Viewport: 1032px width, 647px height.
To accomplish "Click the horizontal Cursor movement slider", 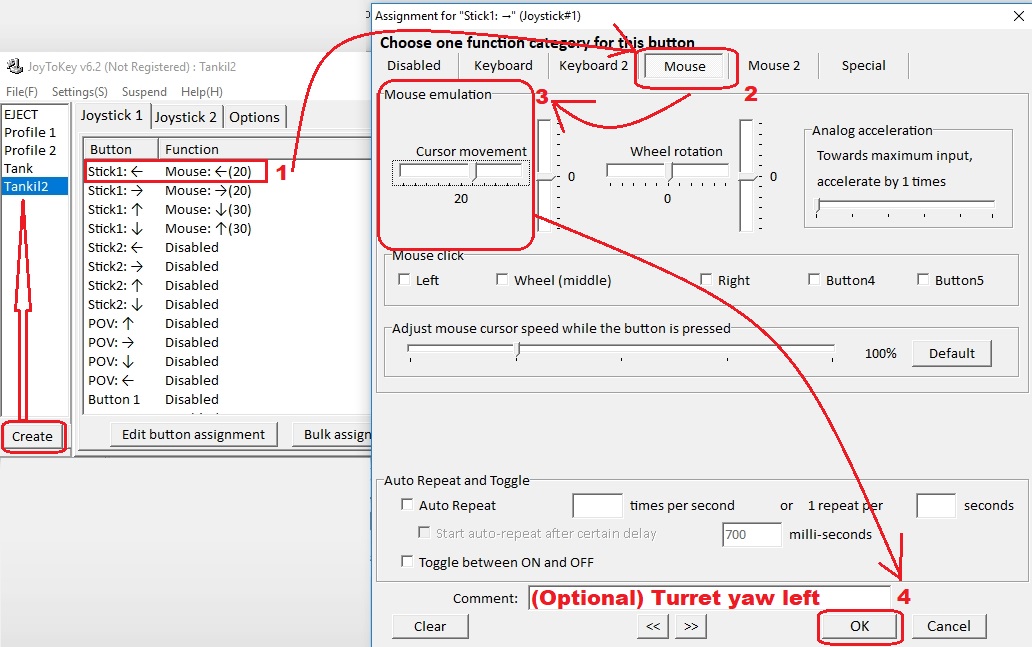I will click(x=461, y=173).
